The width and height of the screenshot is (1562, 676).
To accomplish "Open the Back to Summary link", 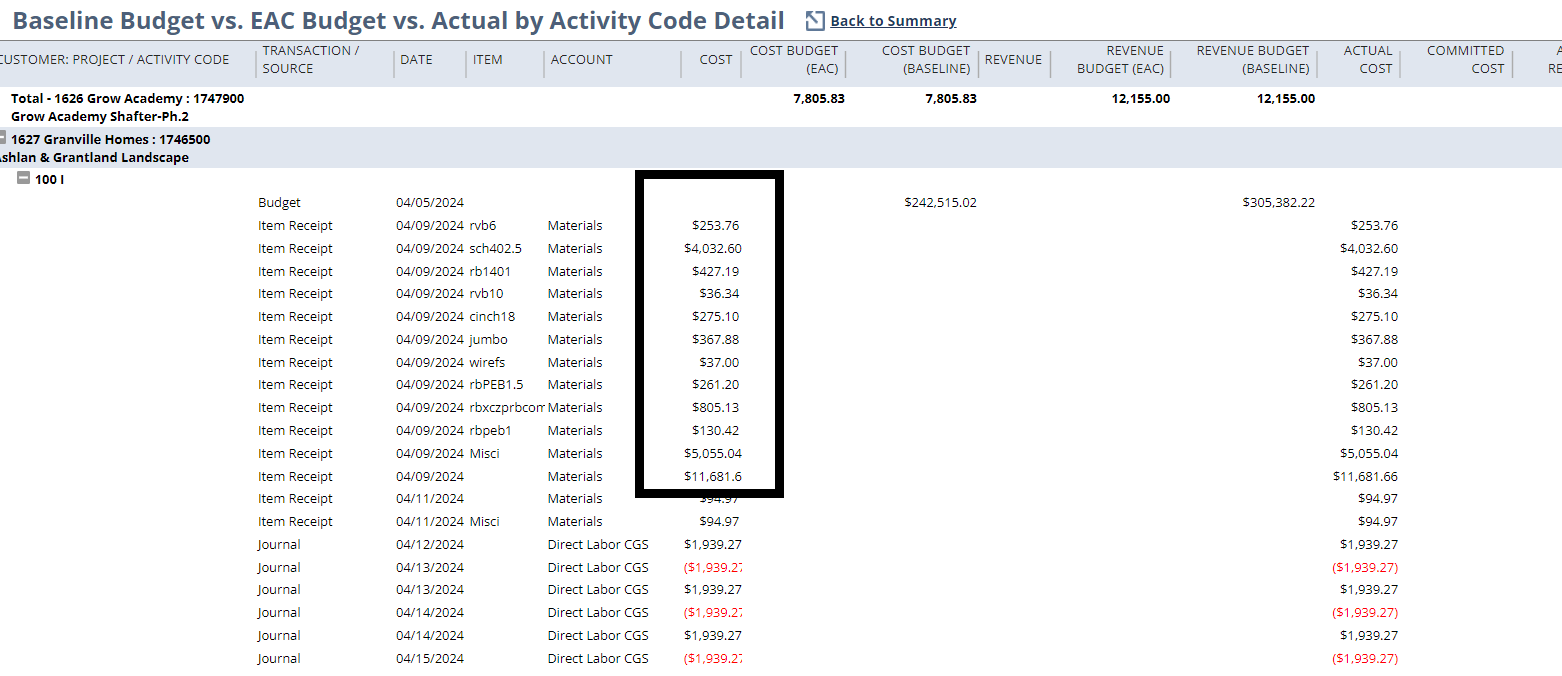I will tap(890, 21).
